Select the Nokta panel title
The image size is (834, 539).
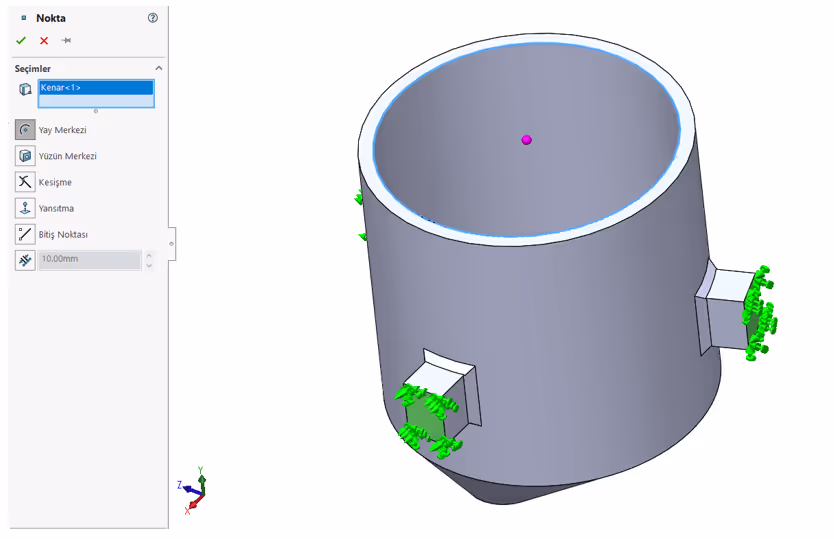point(51,18)
